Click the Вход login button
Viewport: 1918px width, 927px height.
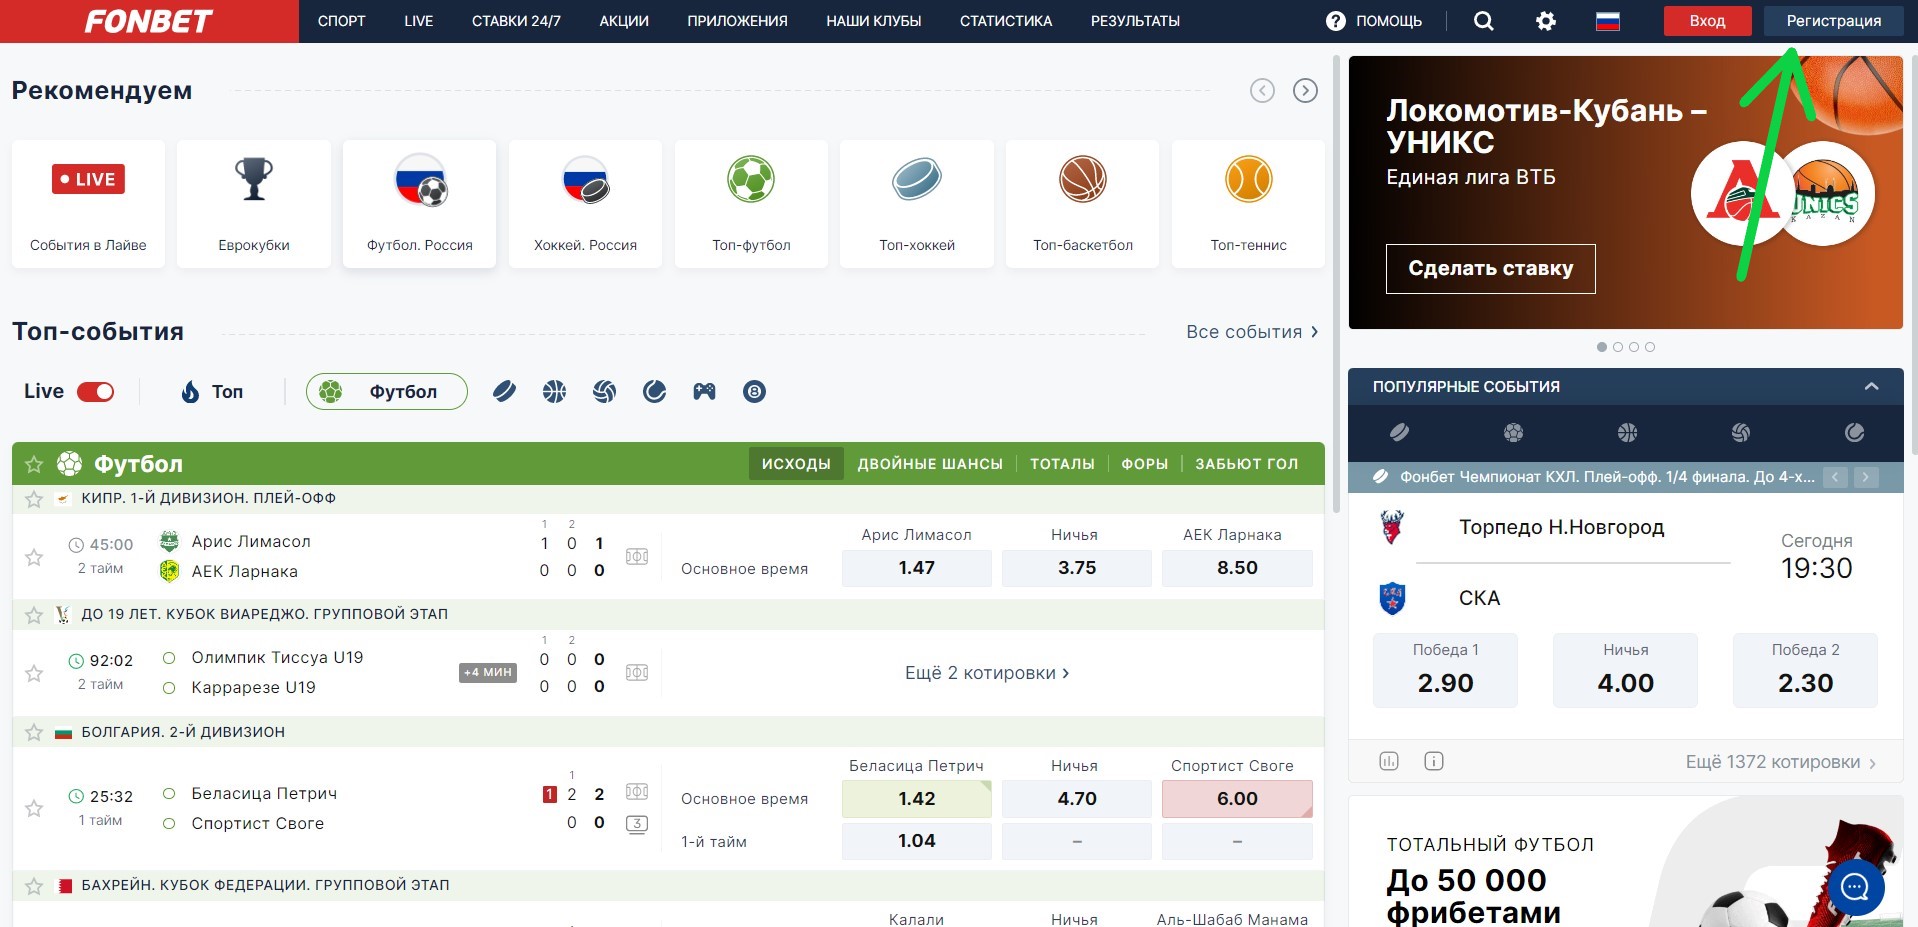pyautogui.click(x=1707, y=21)
